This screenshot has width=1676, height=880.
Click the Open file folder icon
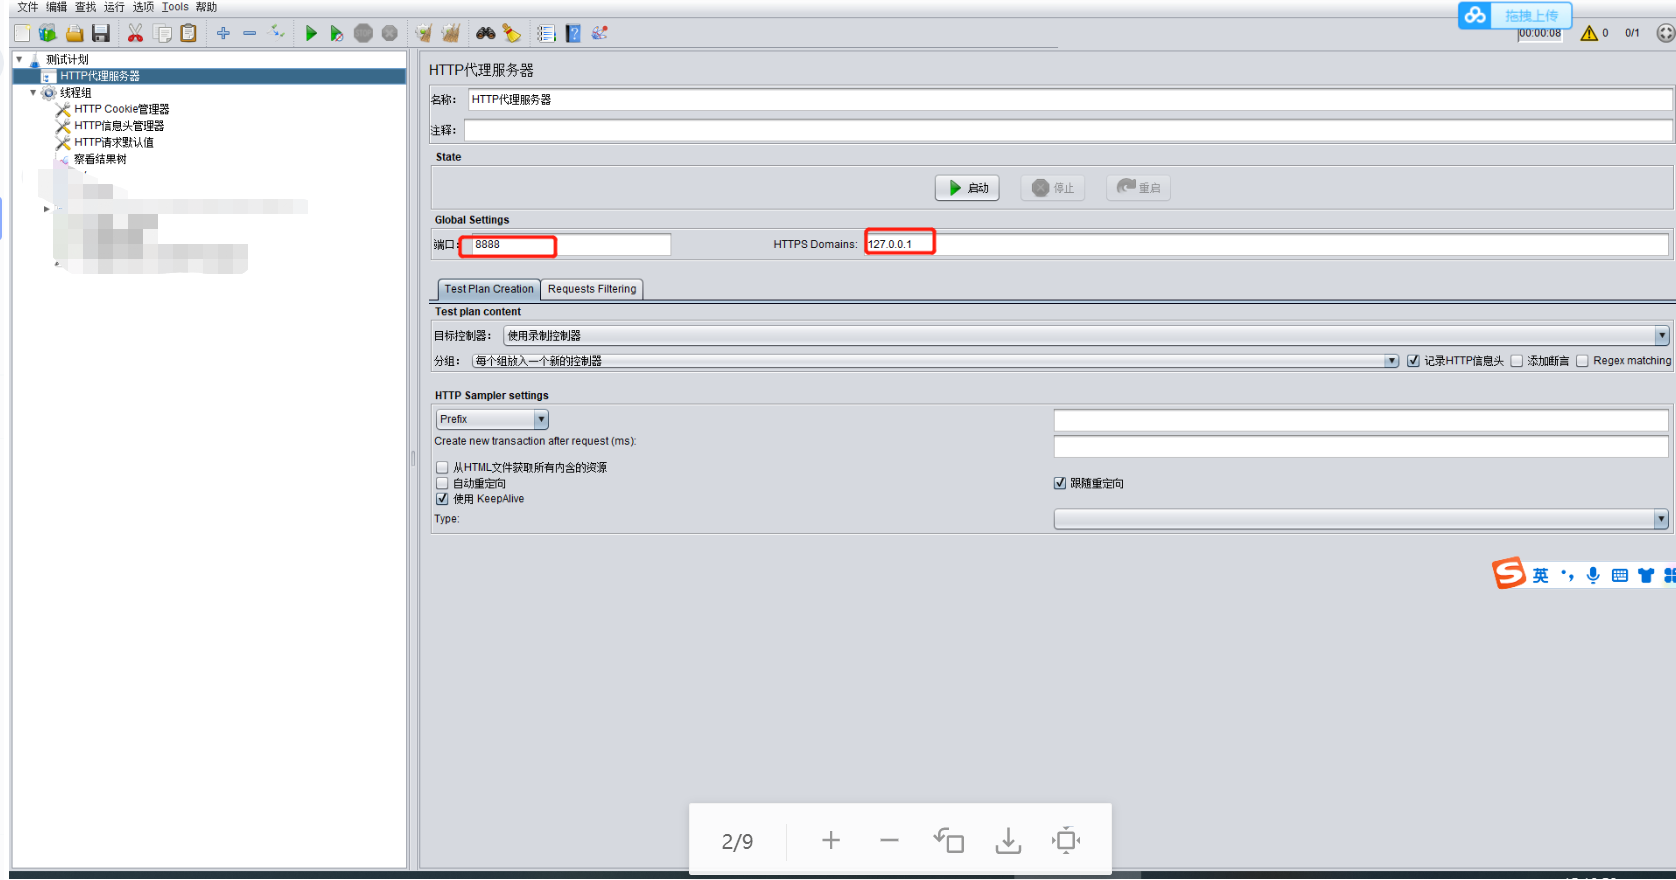pos(75,34)
